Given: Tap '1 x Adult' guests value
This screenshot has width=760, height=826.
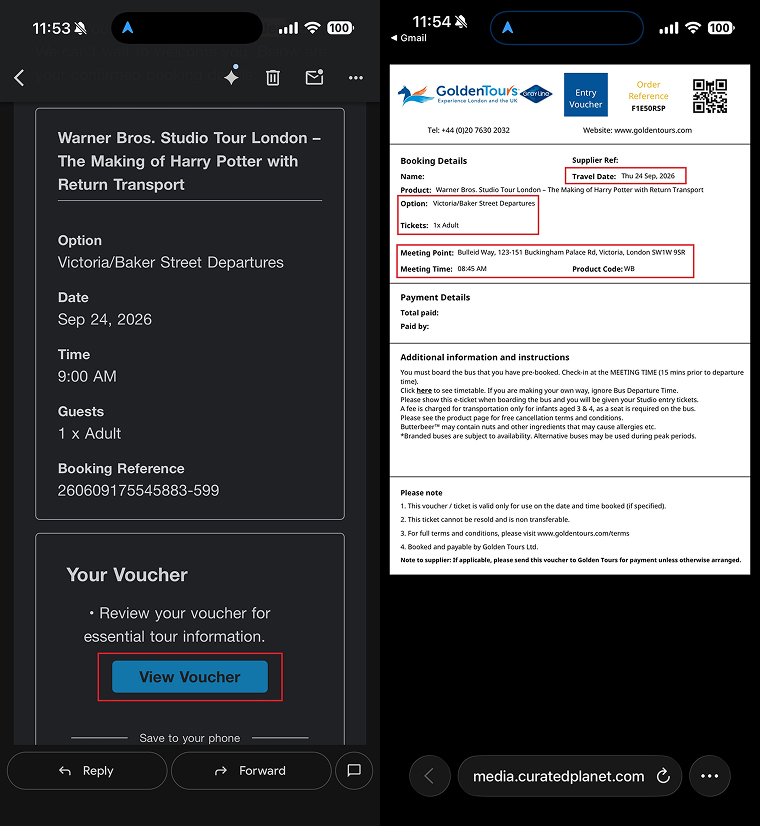Looking at the screenshot, I should [89, 433].
